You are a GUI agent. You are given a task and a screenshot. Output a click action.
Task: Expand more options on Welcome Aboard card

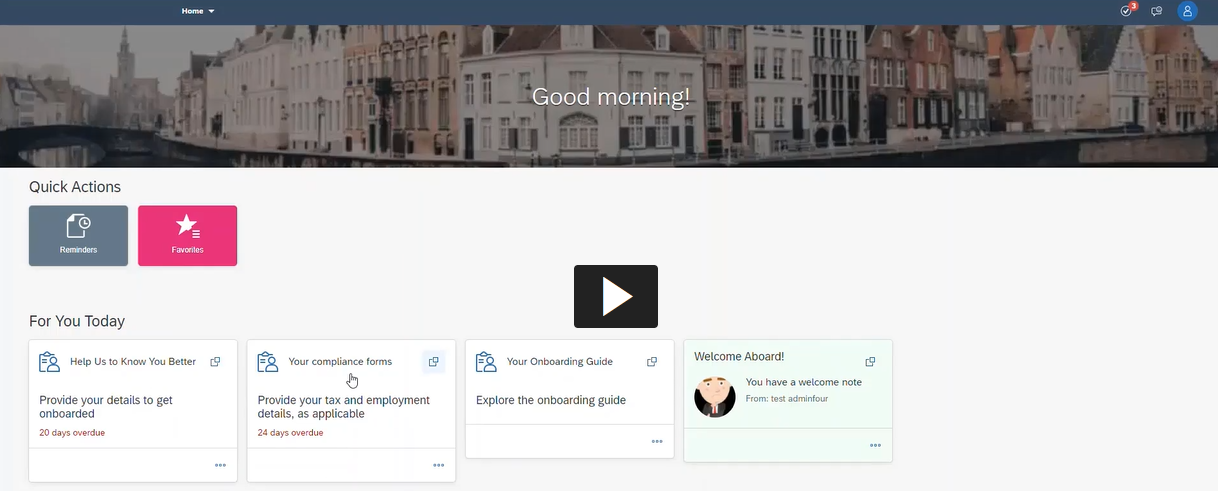[875, 445]
